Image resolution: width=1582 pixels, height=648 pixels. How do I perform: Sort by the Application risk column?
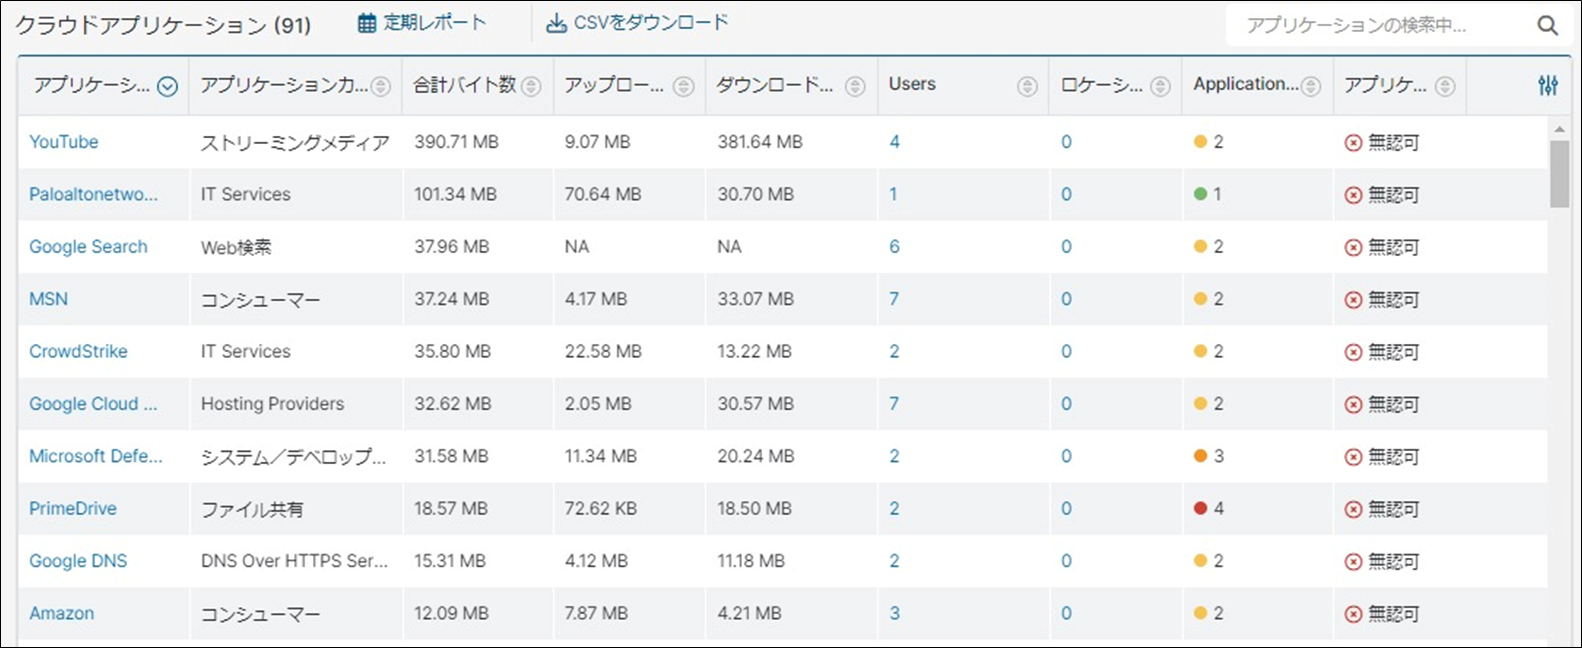(x=1311, y=87)
